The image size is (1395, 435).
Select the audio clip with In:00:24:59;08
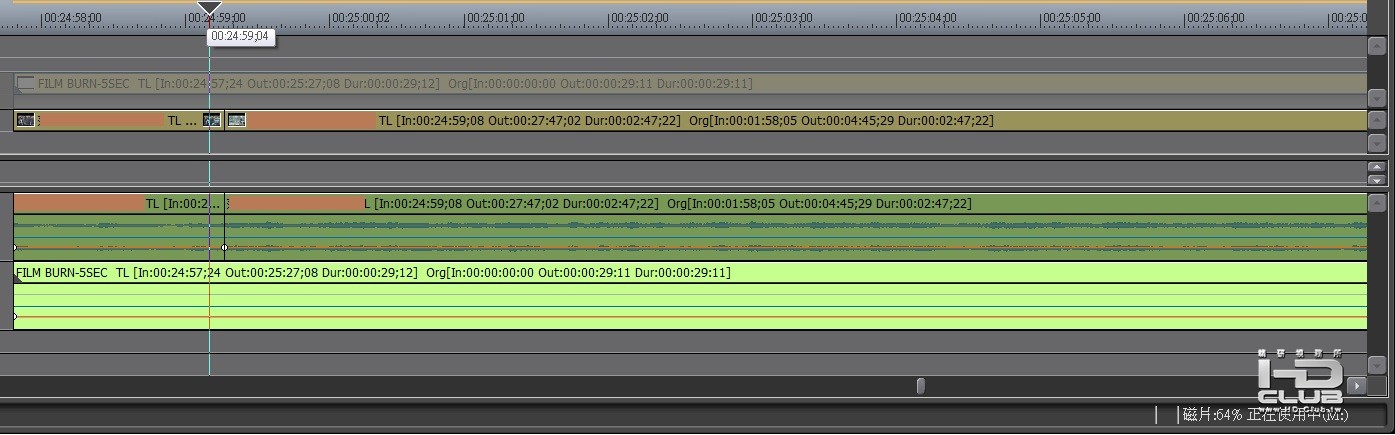[x=795, y=227]
